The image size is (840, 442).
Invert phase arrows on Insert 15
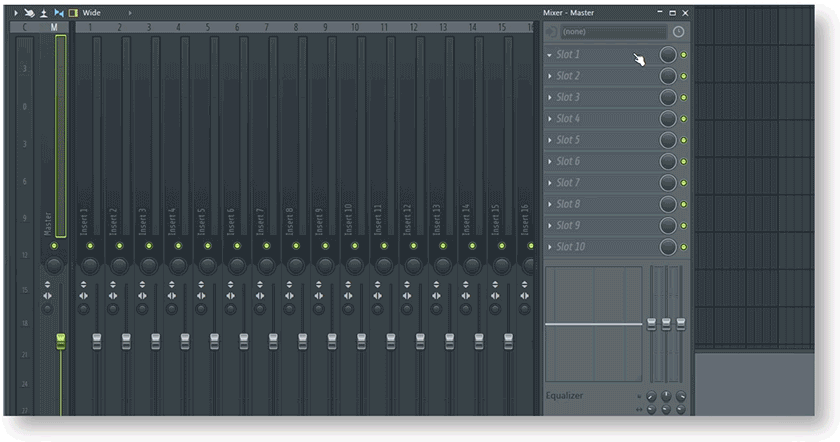[495, 284]
